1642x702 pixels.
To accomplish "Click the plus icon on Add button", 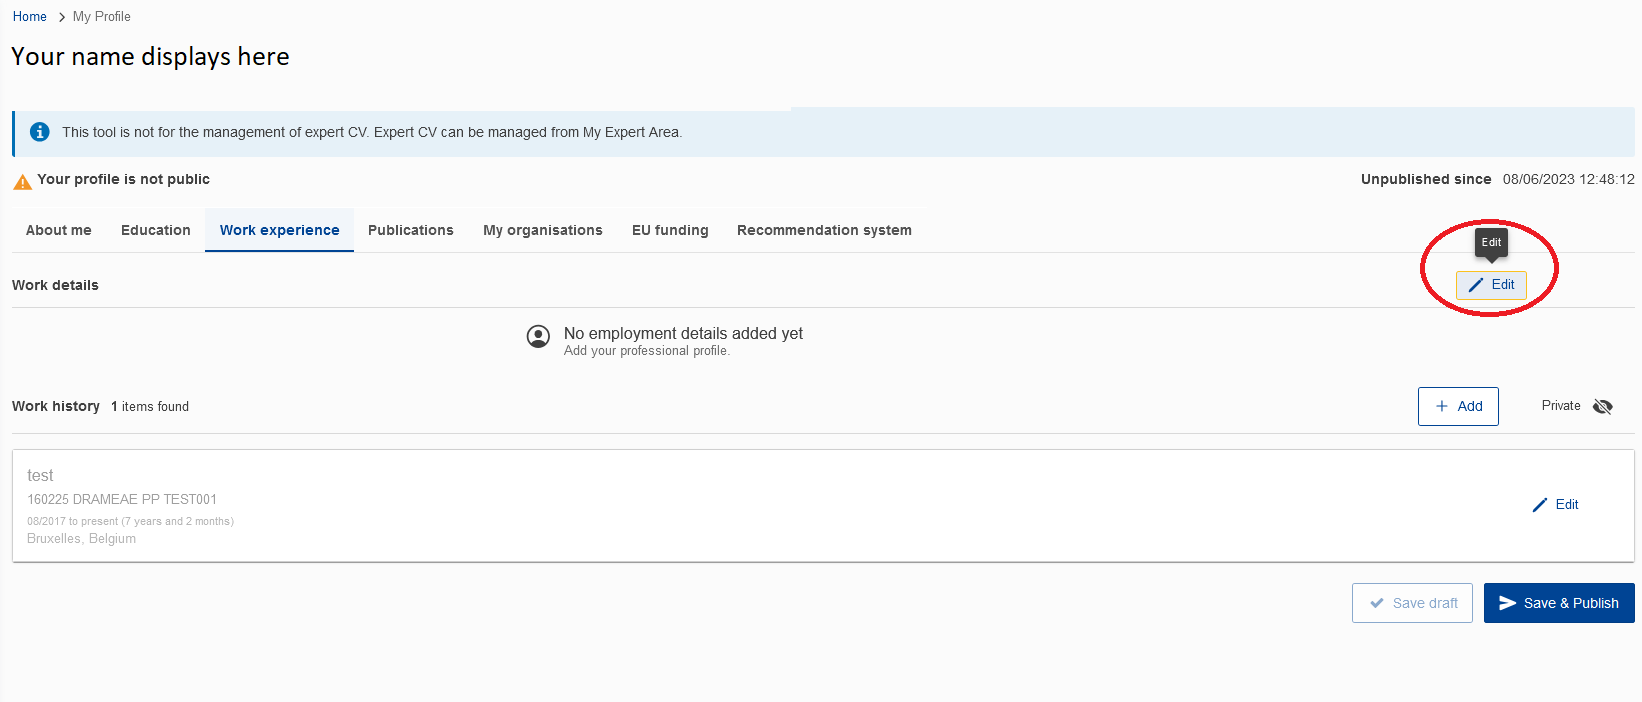I will coord(1442,406).
